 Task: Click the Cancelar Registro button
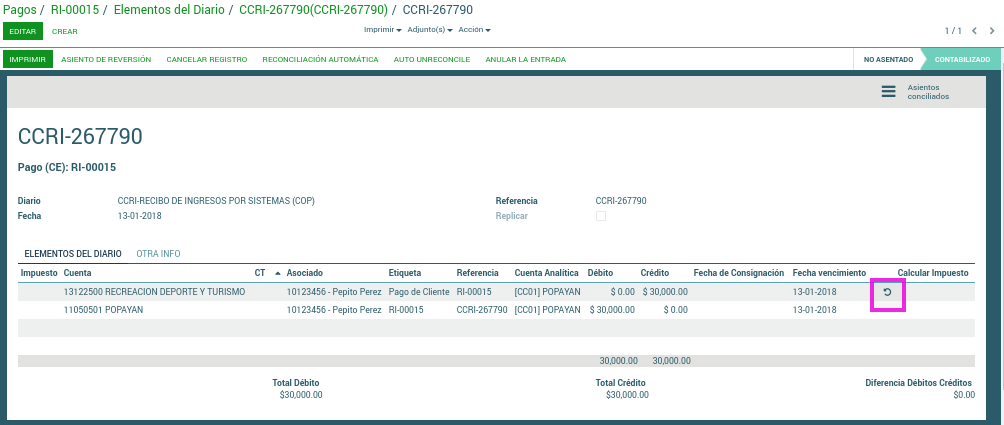tap(206, 60)
